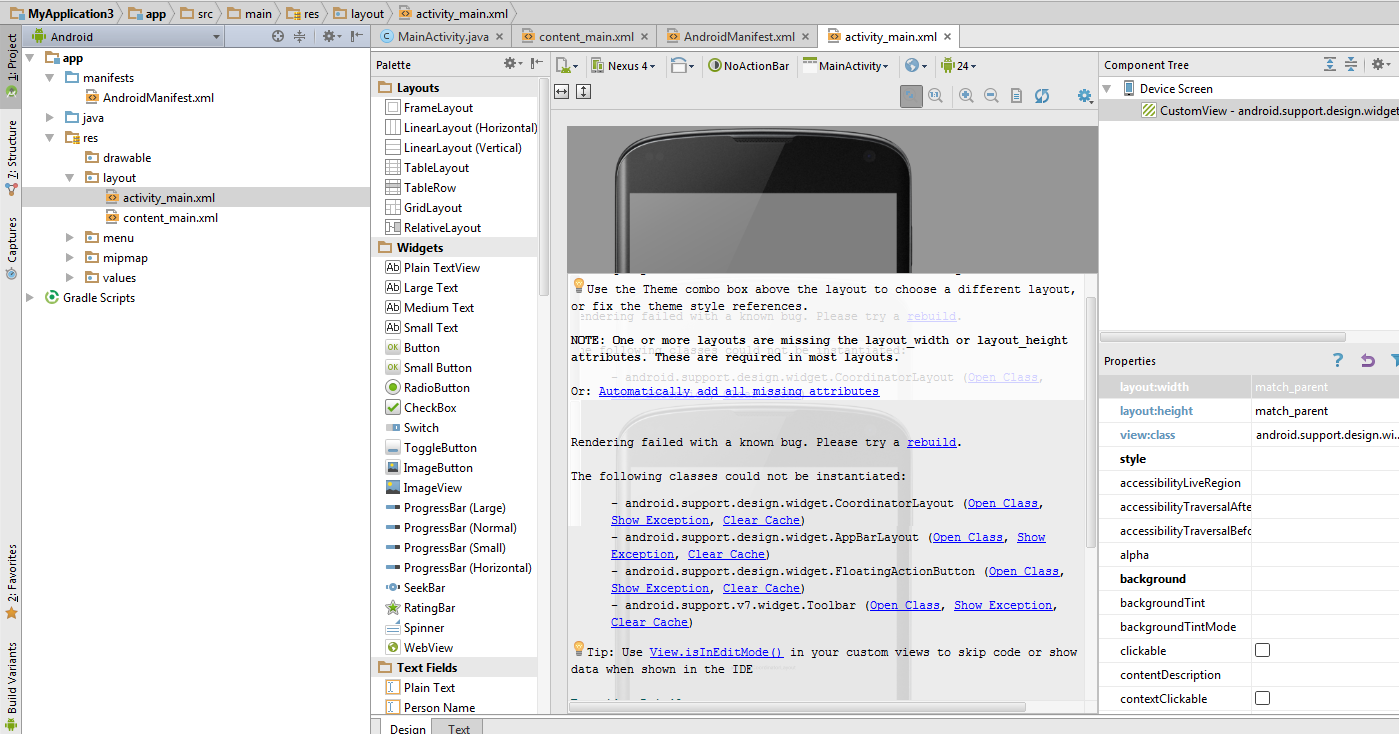The height and width of the screenshot is (734, 1399).
Task: Click Show Exception for FloatingActionButton
Action: pyautogui.click(x=660, y=588)
